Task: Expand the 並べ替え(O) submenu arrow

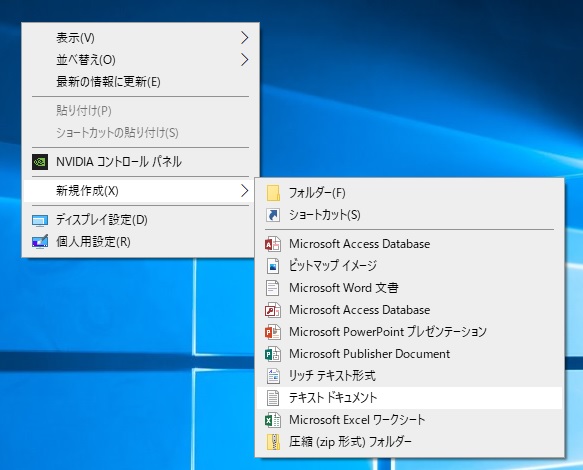Action: pos(244,59)
